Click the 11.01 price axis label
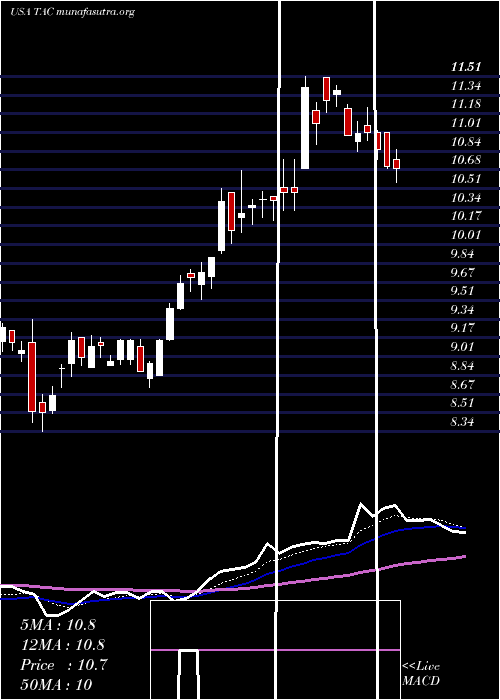The width and height of the screenshot is (500, 700). pos(466,123)
